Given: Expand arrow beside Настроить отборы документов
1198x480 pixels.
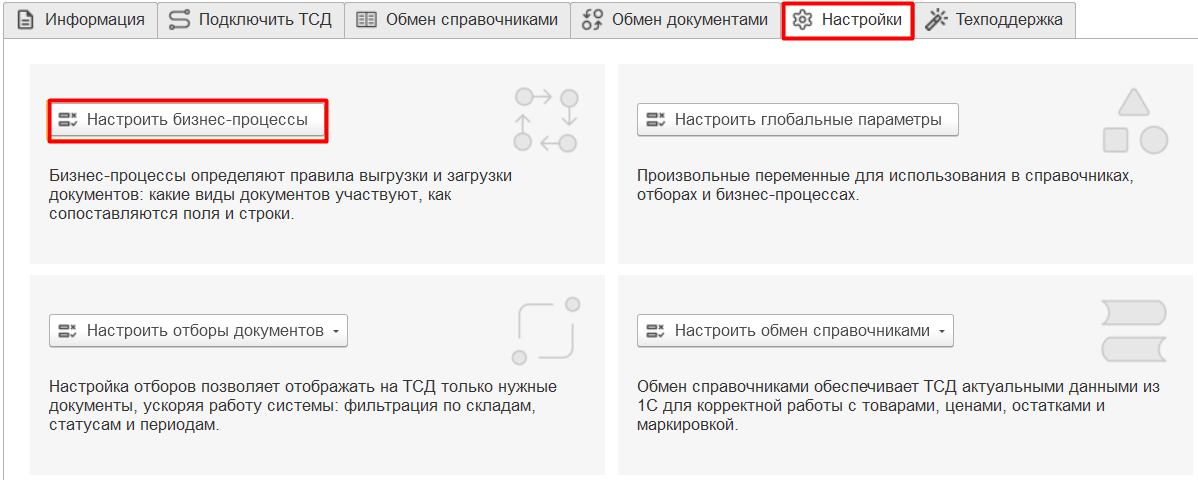Looking at the screenshot, I should click(x=335, y=332).
